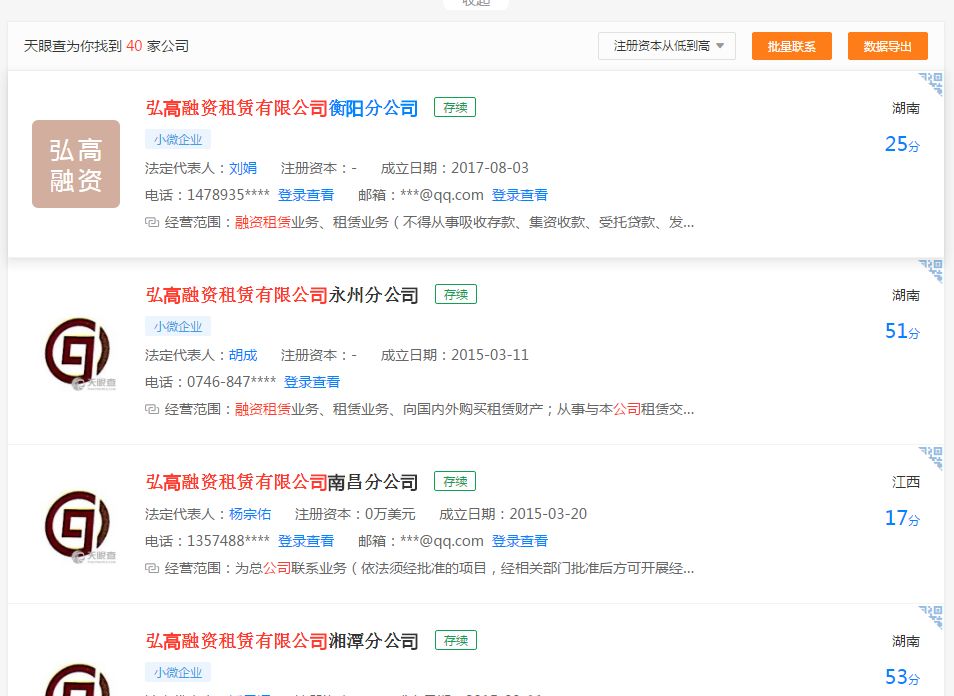Click 登录查看 next to phone 1357488****
Image resolution: width=954 pixels, height=696 pixels.
(306, 541)
